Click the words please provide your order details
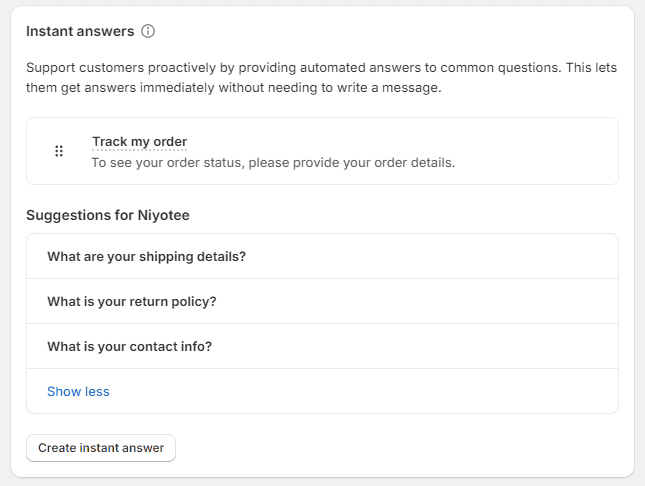645x486 pixels. (352, 163)
